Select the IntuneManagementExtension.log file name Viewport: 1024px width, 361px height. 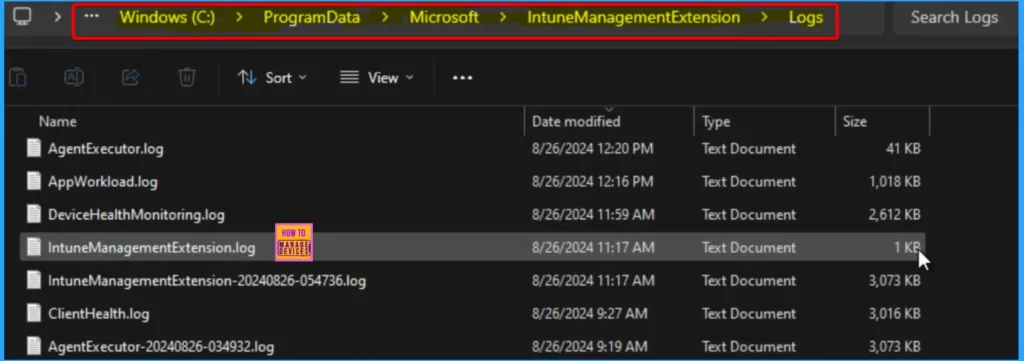pyautogui.click(x=152, y=248)
